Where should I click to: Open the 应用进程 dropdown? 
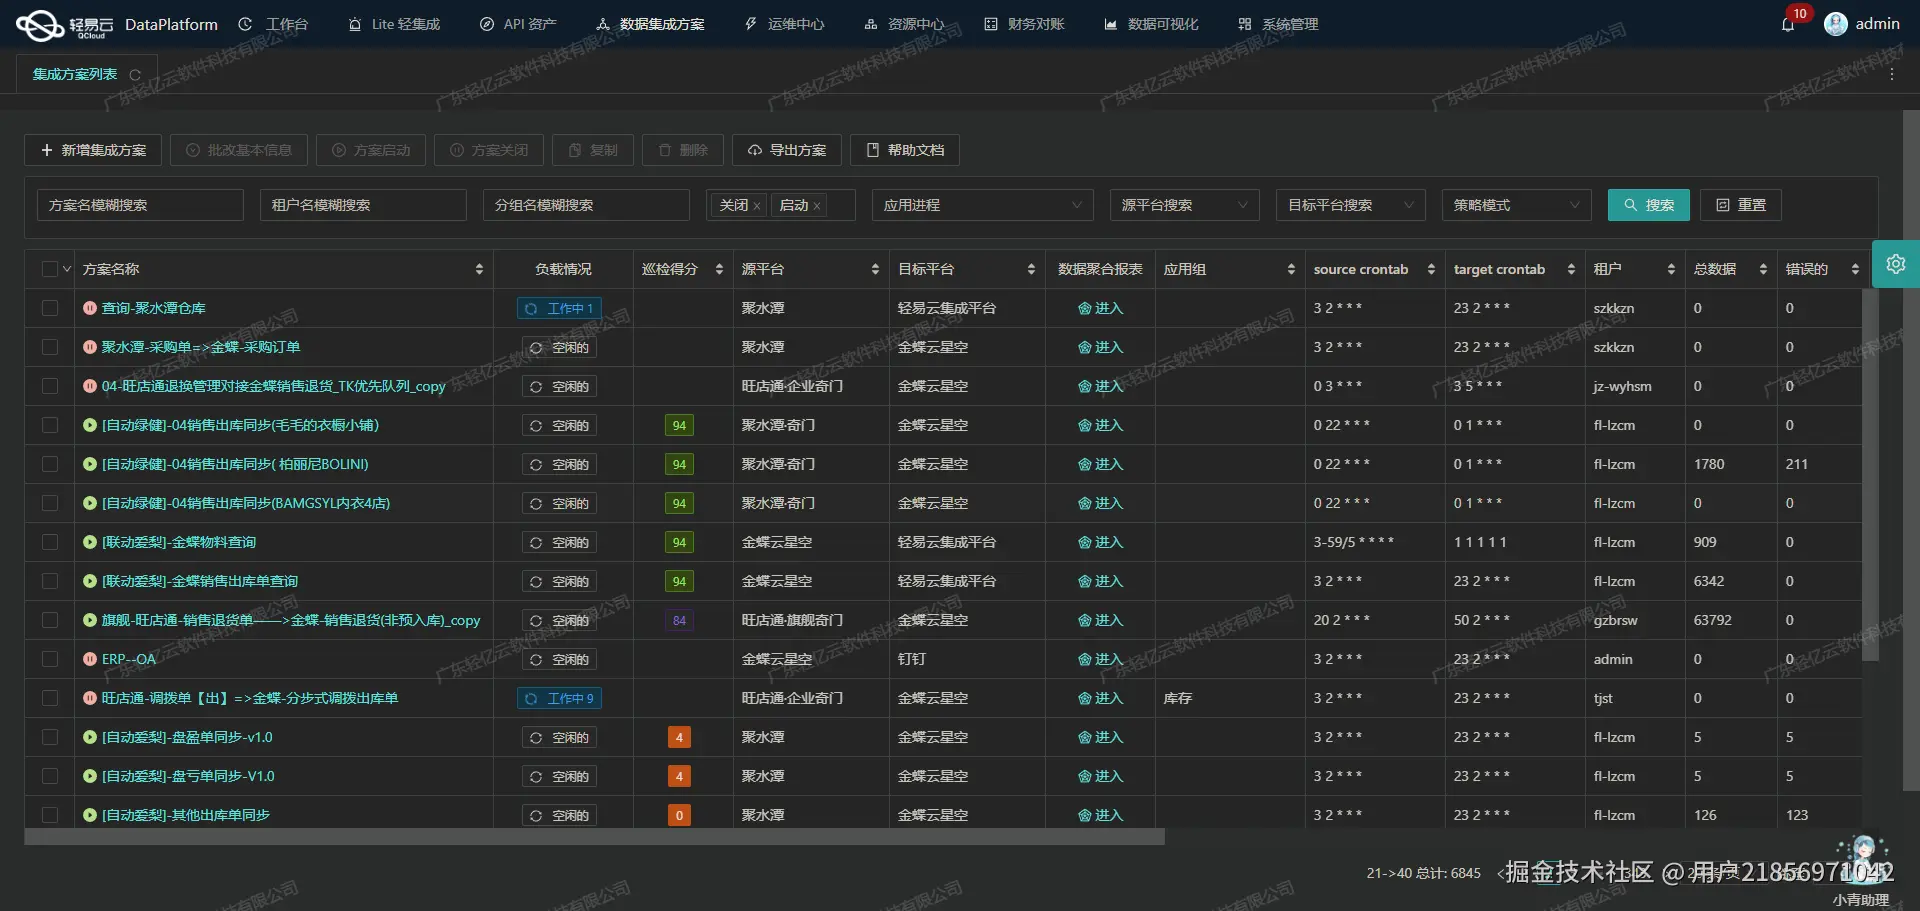982,205
